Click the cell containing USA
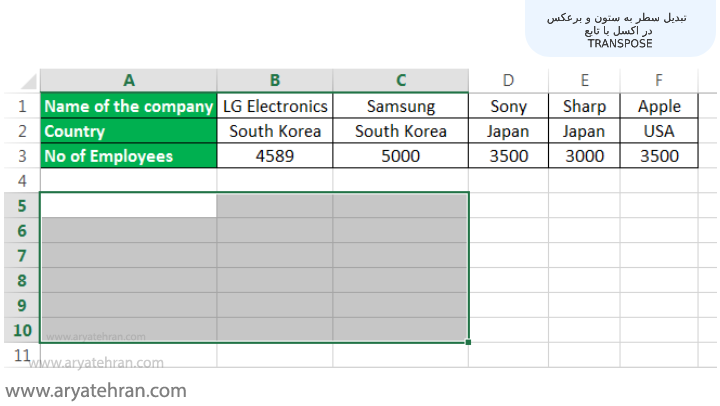The height and width of the screenshot is (406, 720). 659,131
